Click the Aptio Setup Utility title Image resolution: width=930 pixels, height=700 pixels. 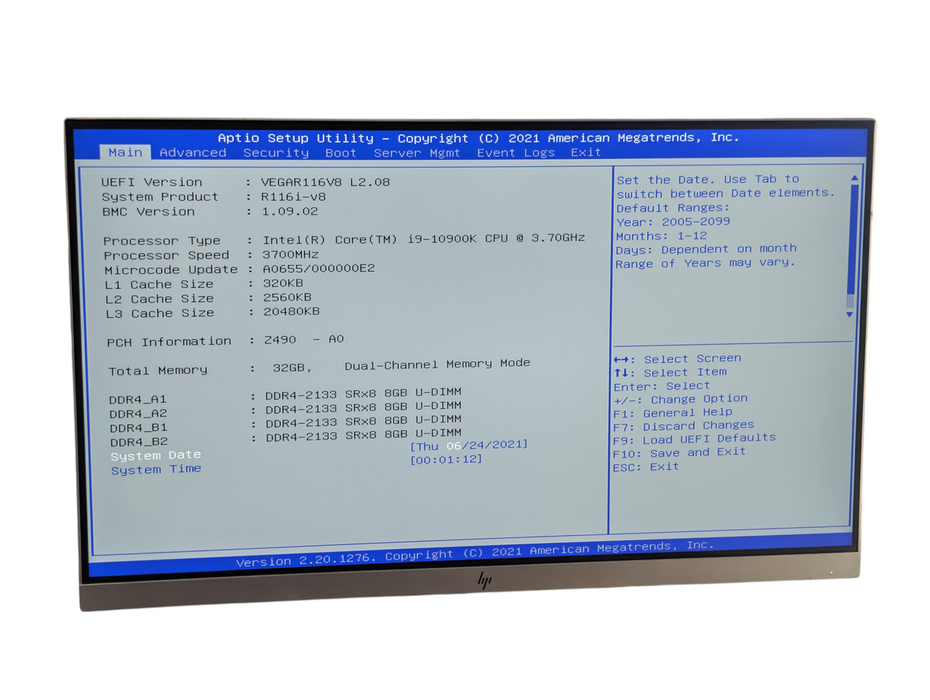(x=296, y=138)
